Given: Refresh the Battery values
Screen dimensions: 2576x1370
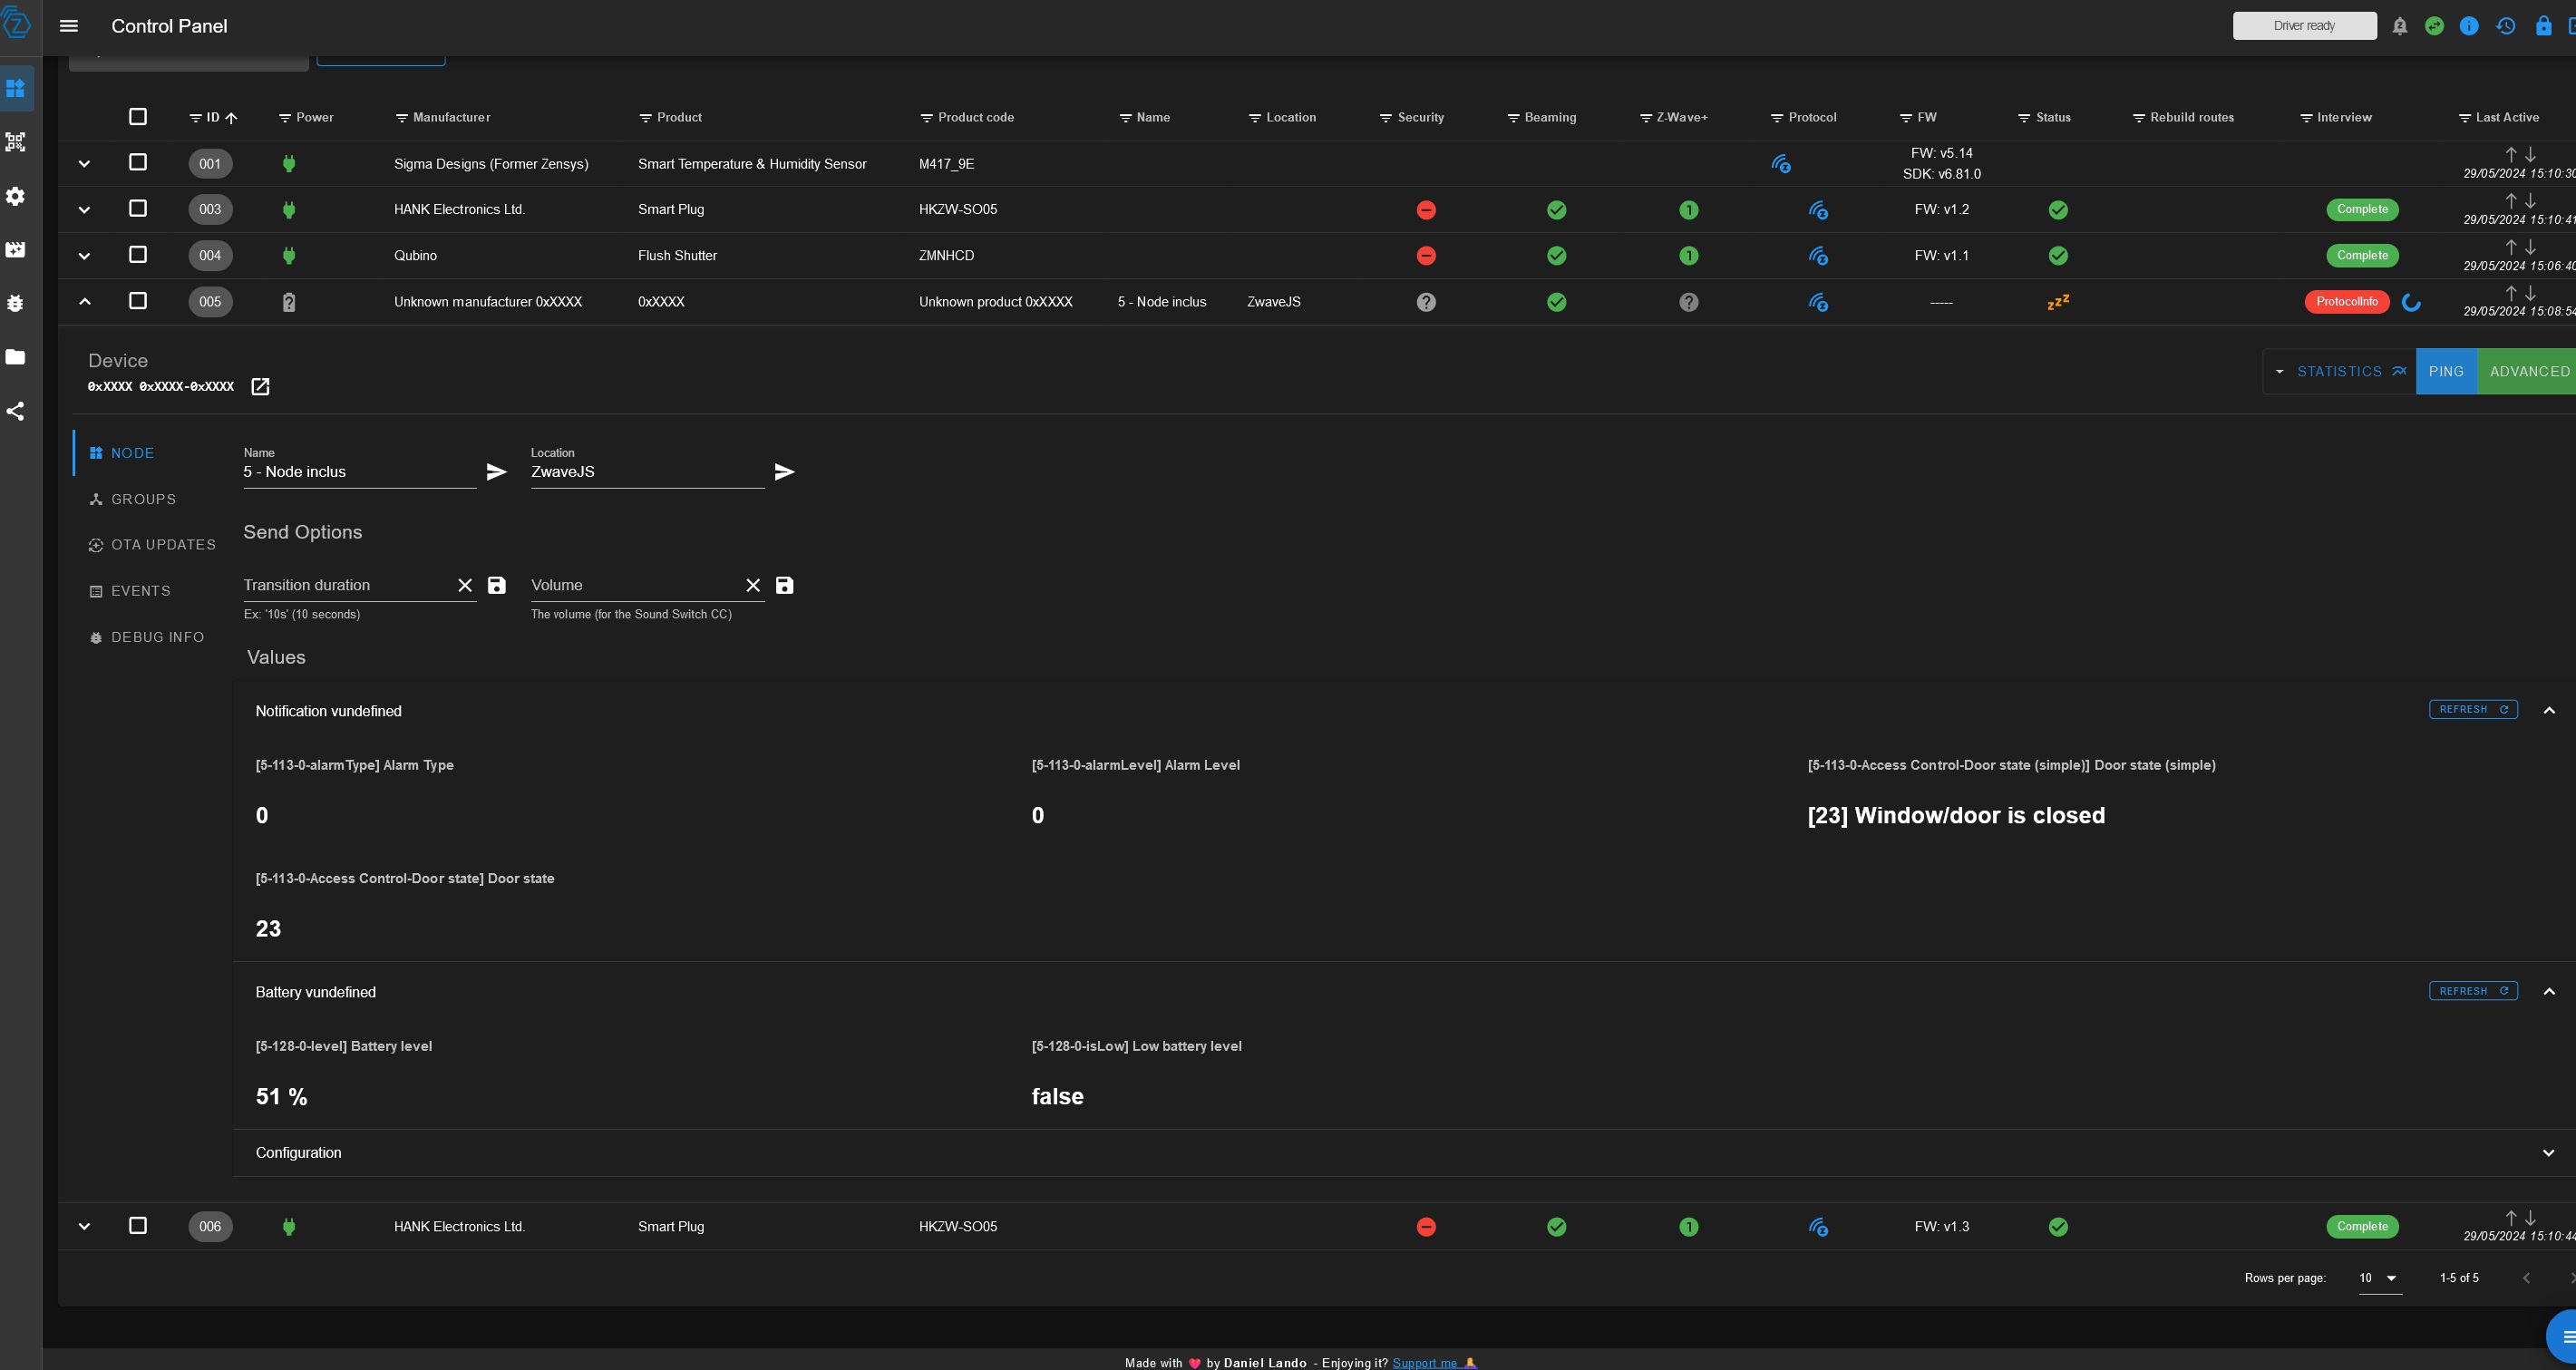Looking at the screenshot, I should pyautogui.click(x=2472, y=991).
